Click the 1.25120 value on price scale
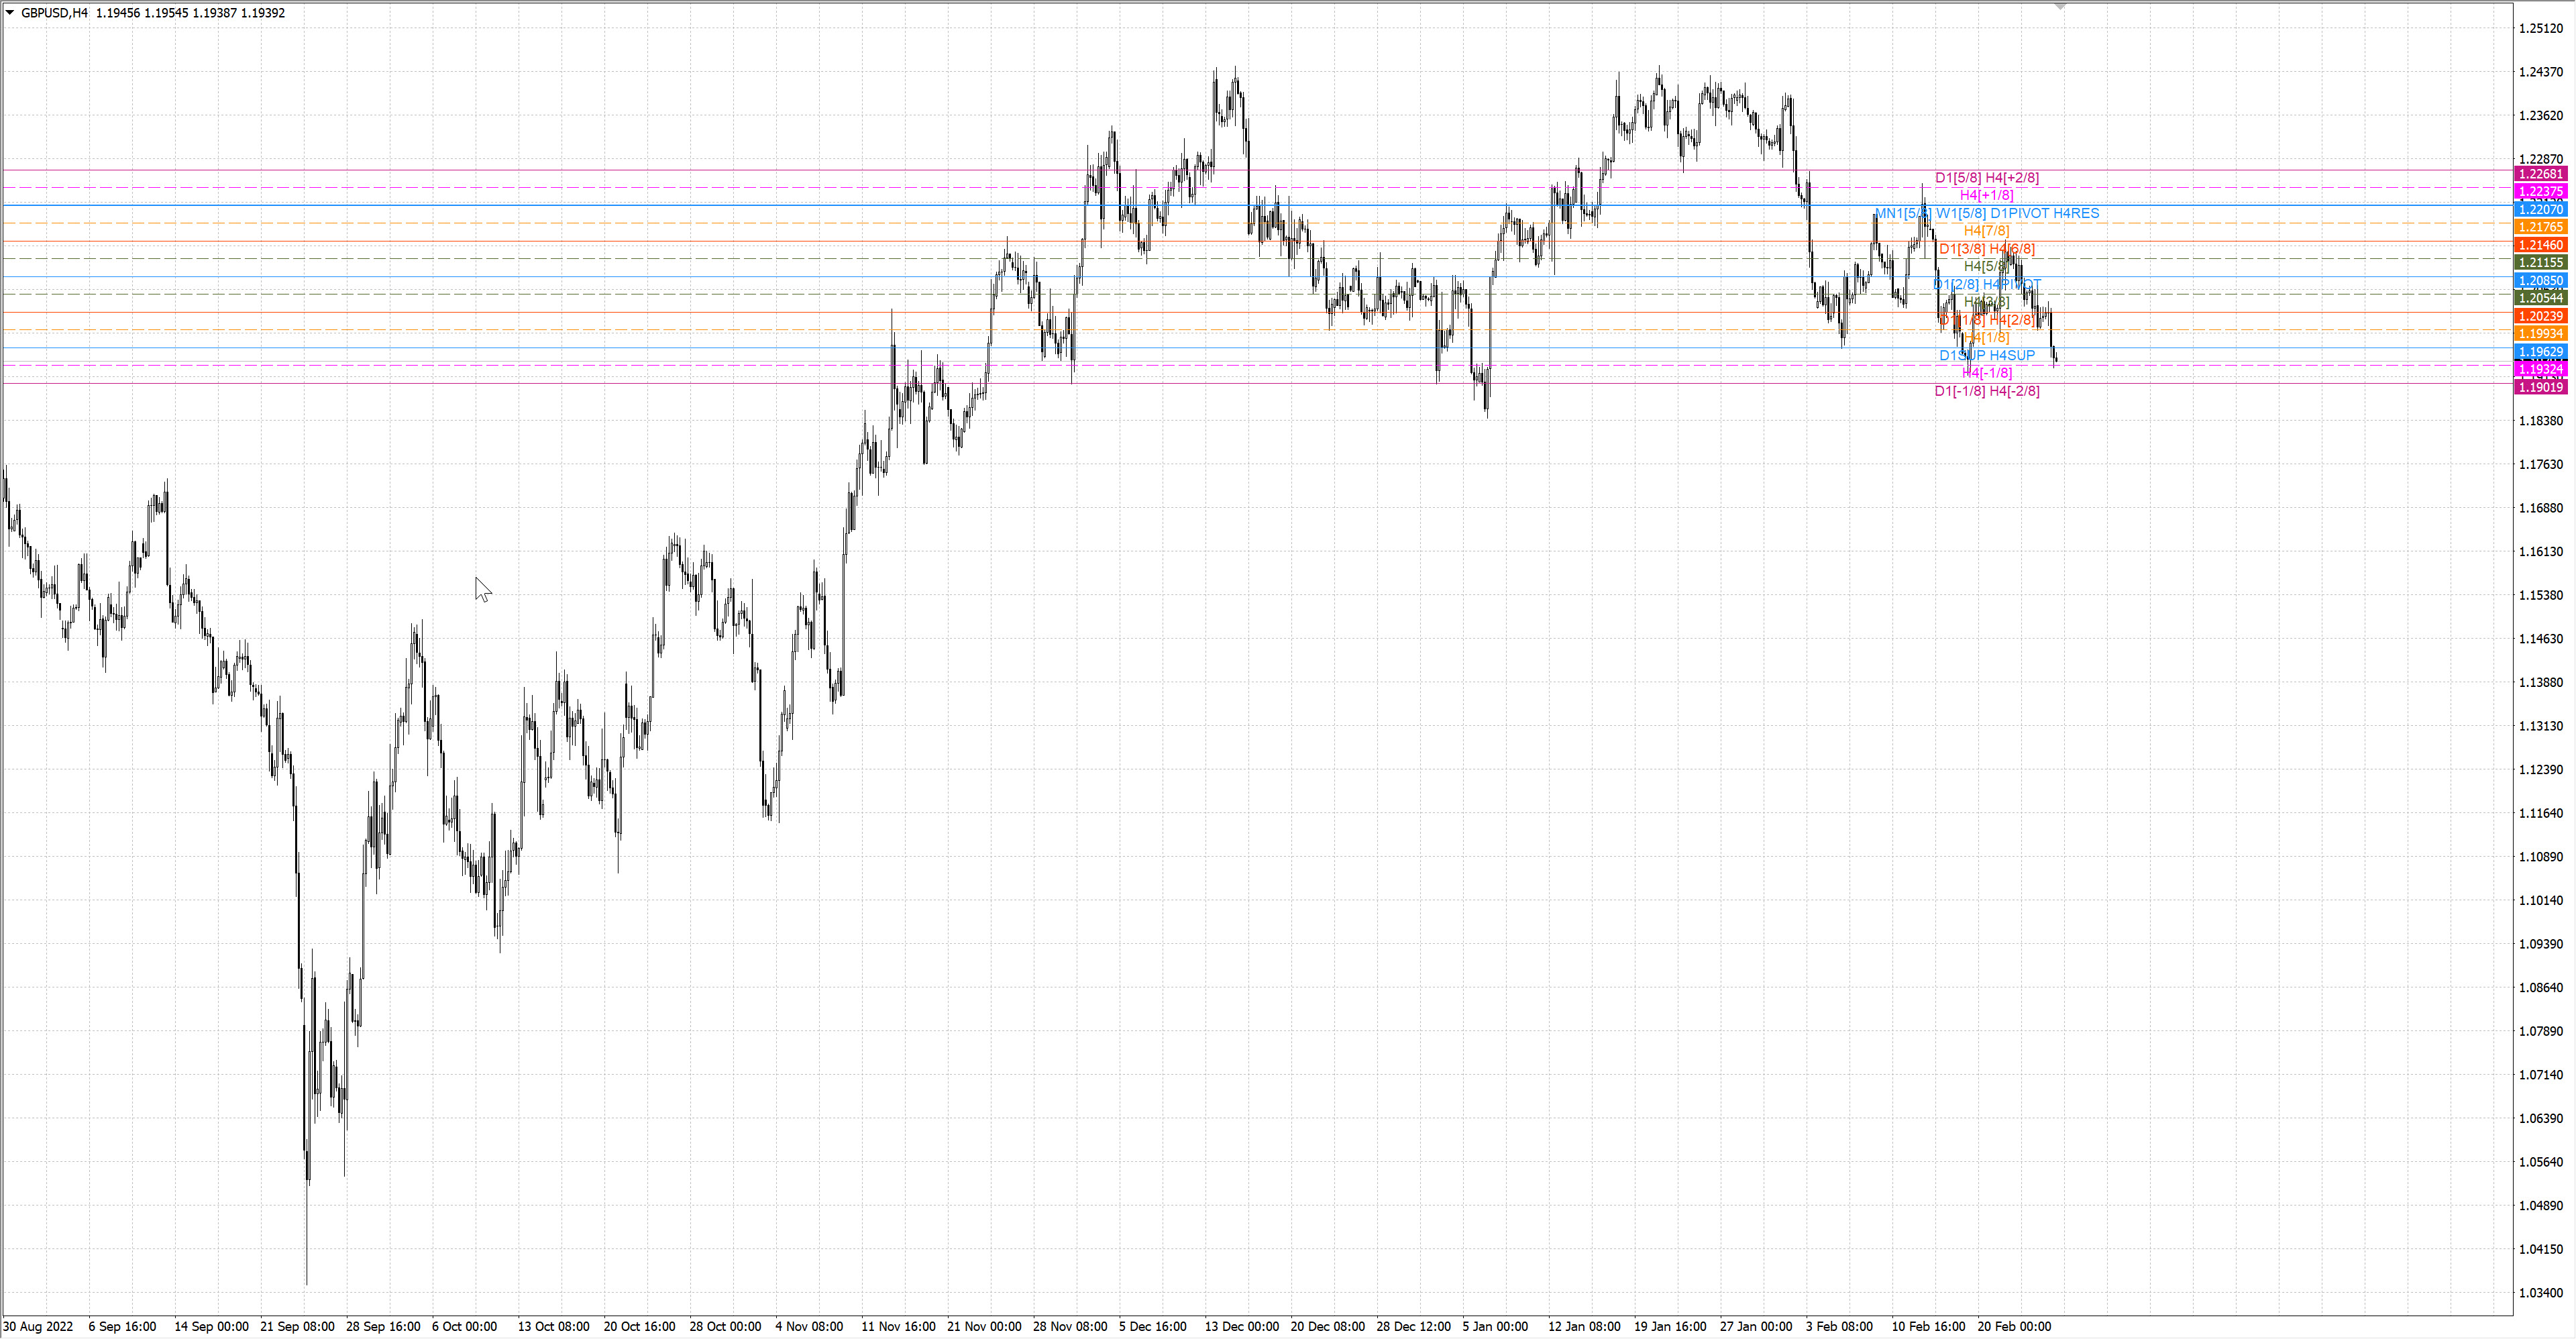Screen dimensions: 2576x1339 click(2540, 29)
